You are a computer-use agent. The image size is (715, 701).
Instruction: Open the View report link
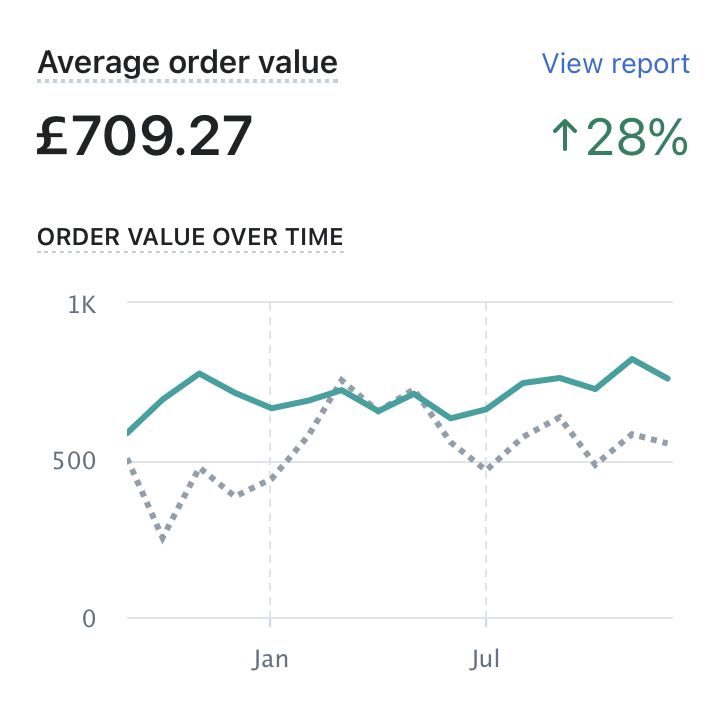point(615,64)
